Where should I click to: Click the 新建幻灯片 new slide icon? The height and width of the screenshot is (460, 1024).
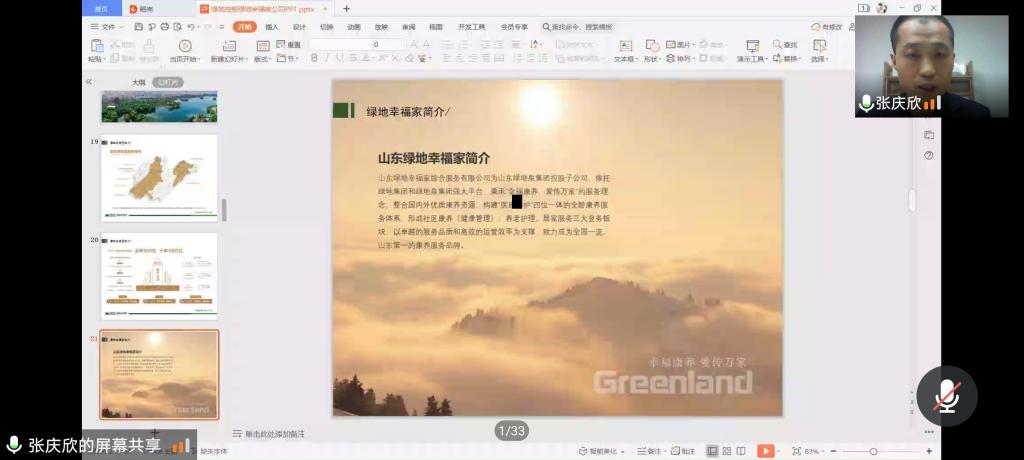pos(229,45)
